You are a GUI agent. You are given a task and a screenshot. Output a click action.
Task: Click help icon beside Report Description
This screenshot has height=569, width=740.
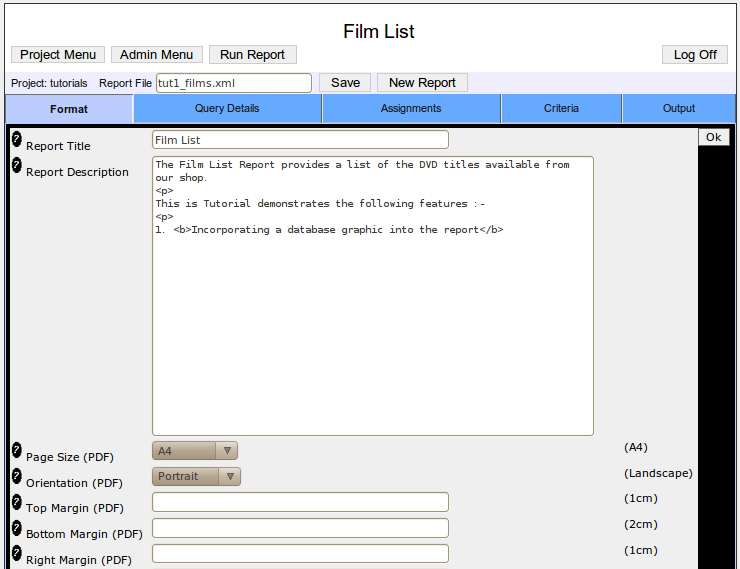17,165
